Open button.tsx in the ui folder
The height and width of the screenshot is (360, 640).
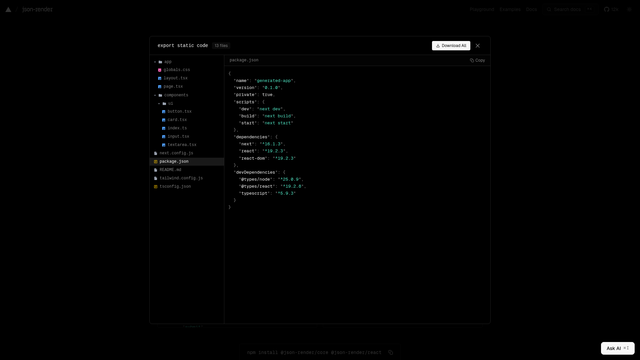[x=187, y=111]
